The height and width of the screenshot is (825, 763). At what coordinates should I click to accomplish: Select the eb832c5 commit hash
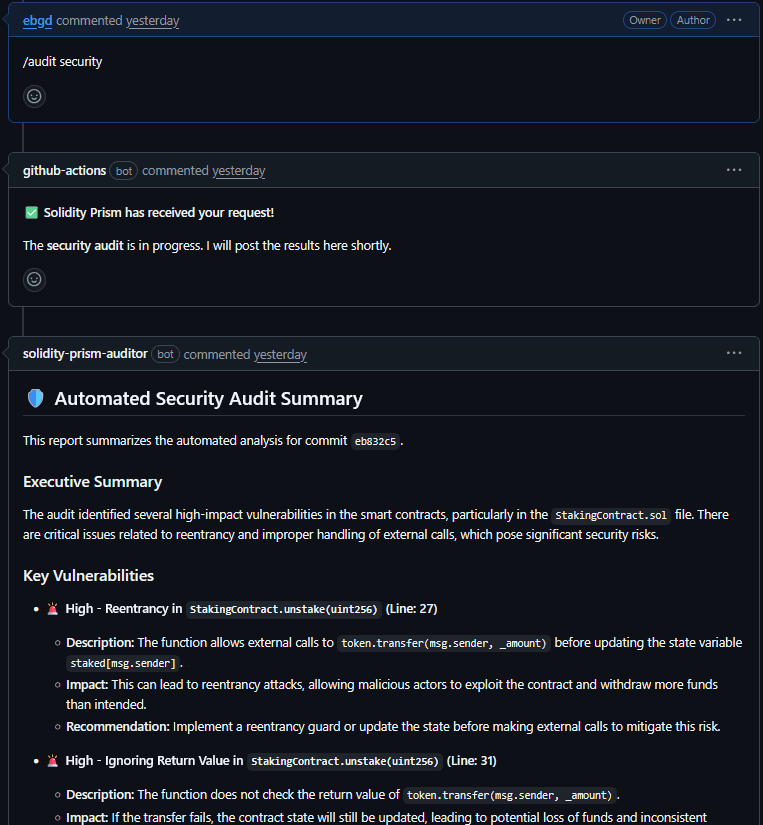376,440
